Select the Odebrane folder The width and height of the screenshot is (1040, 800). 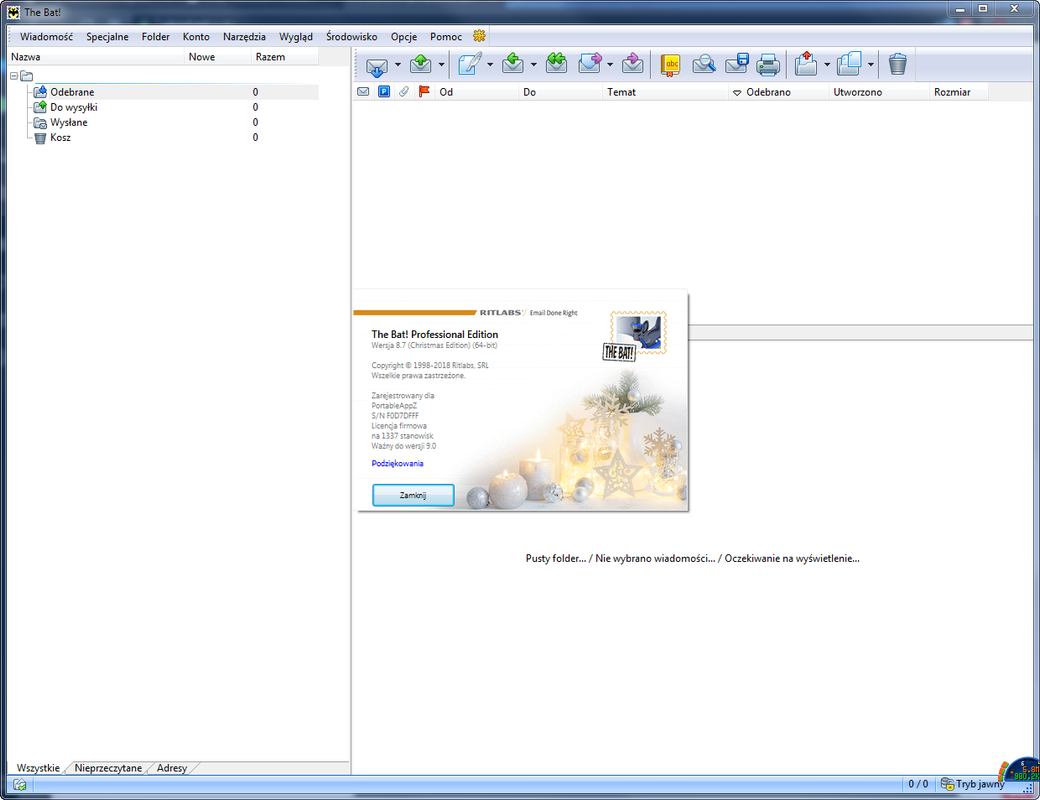(x=72, y=92)
